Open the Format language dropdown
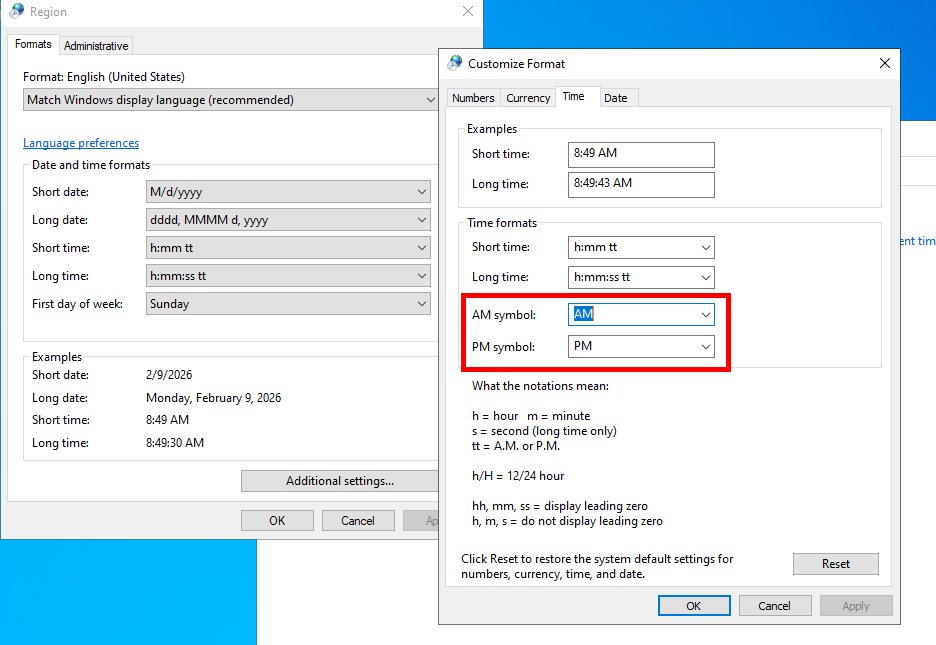Image resolution: width=936 pixels, height=645 pixels. [231, 100]
